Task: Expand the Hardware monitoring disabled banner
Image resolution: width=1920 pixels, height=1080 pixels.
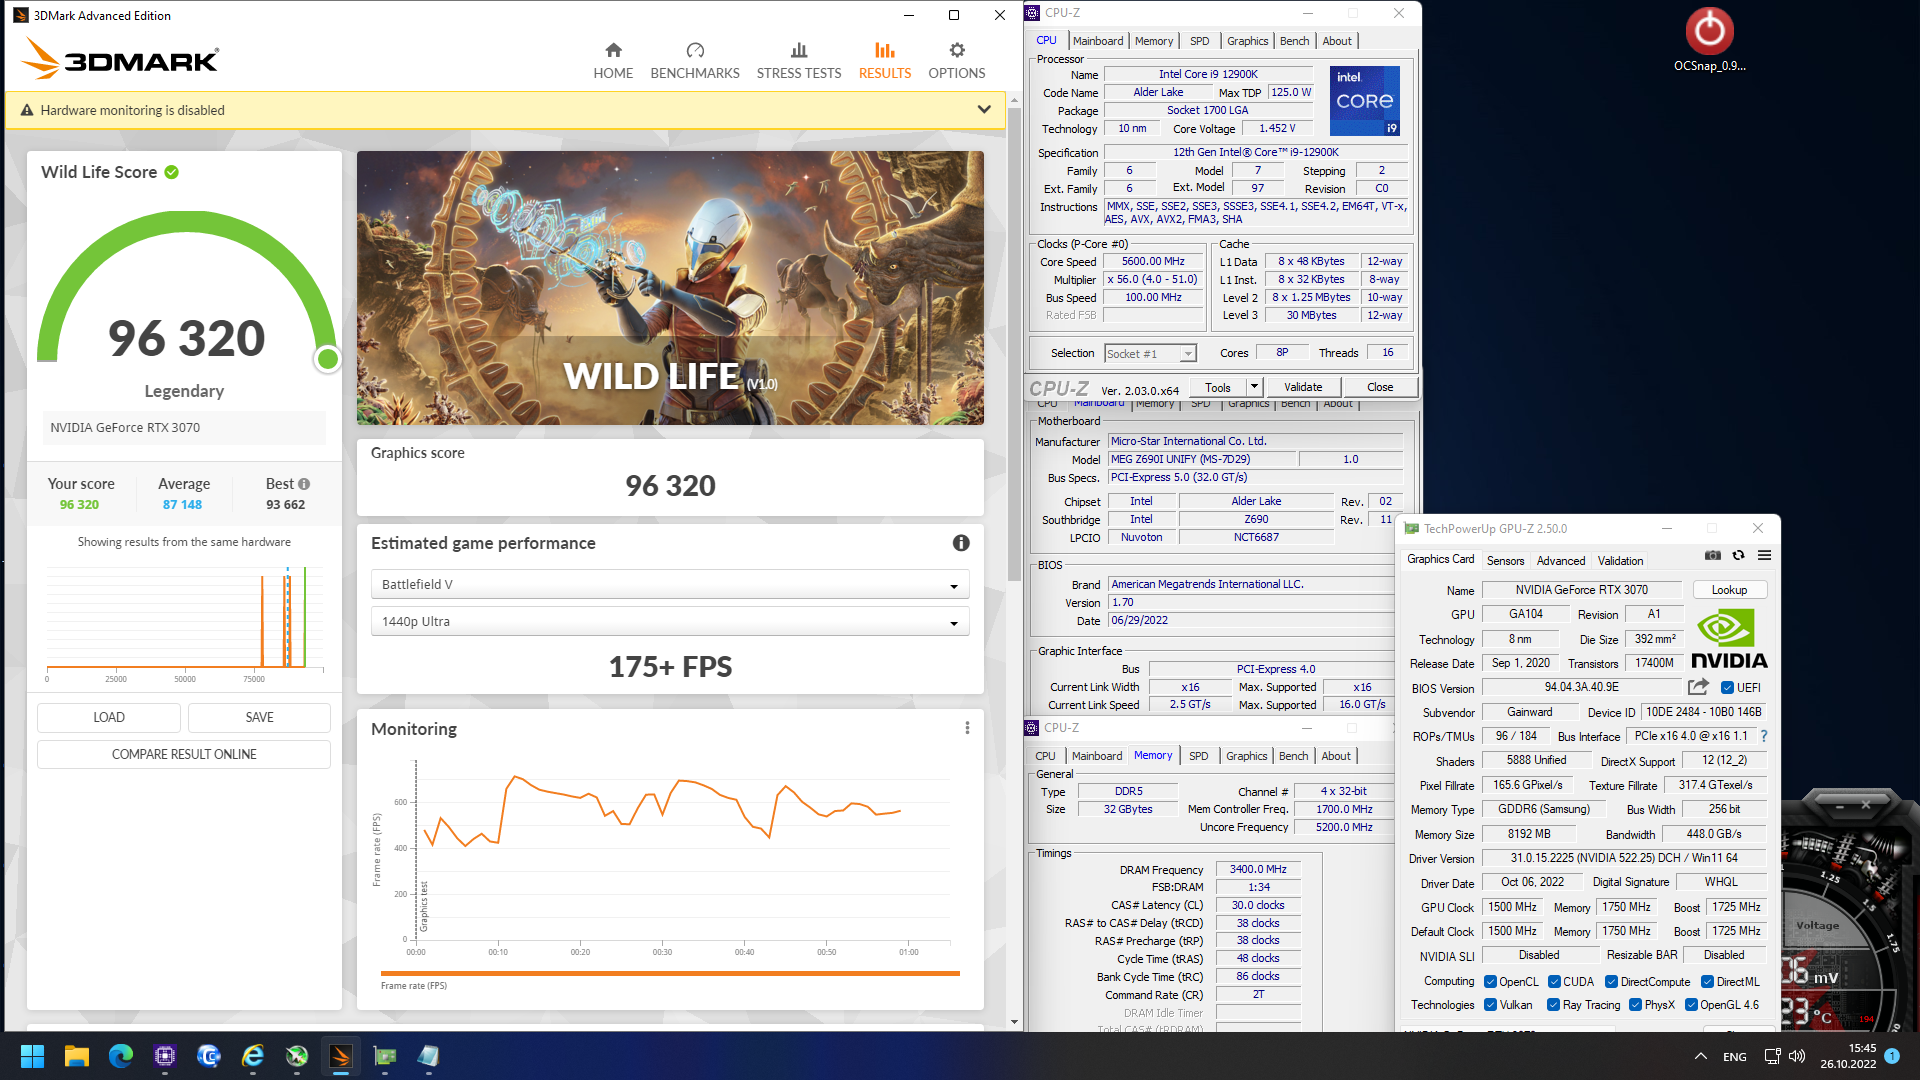Action: 984,110
